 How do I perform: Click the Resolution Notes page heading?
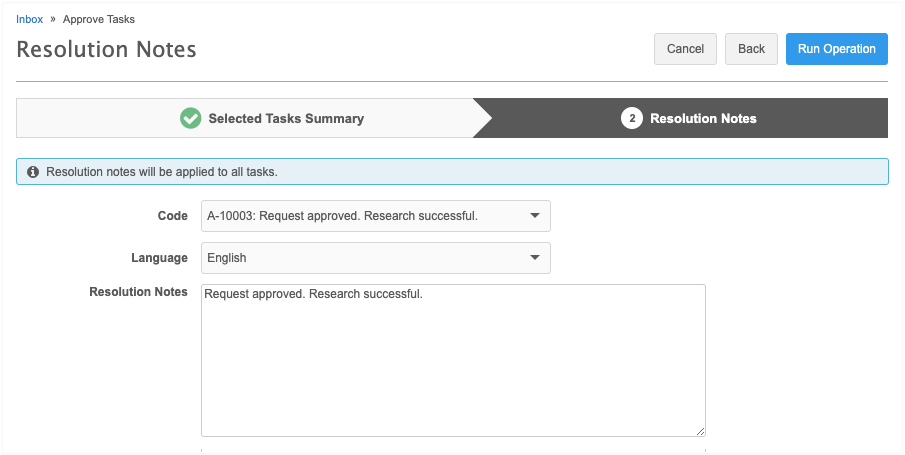(x=106, y=50)
